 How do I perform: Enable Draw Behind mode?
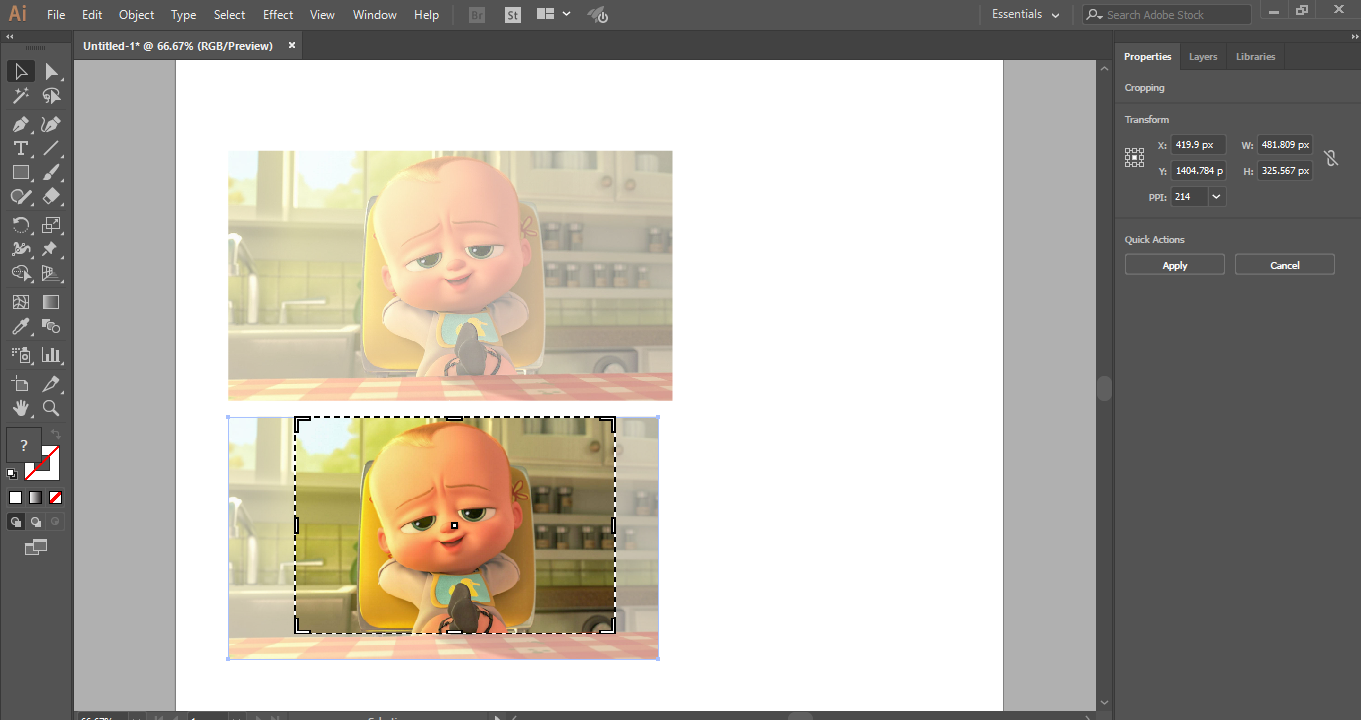(36, 521)
